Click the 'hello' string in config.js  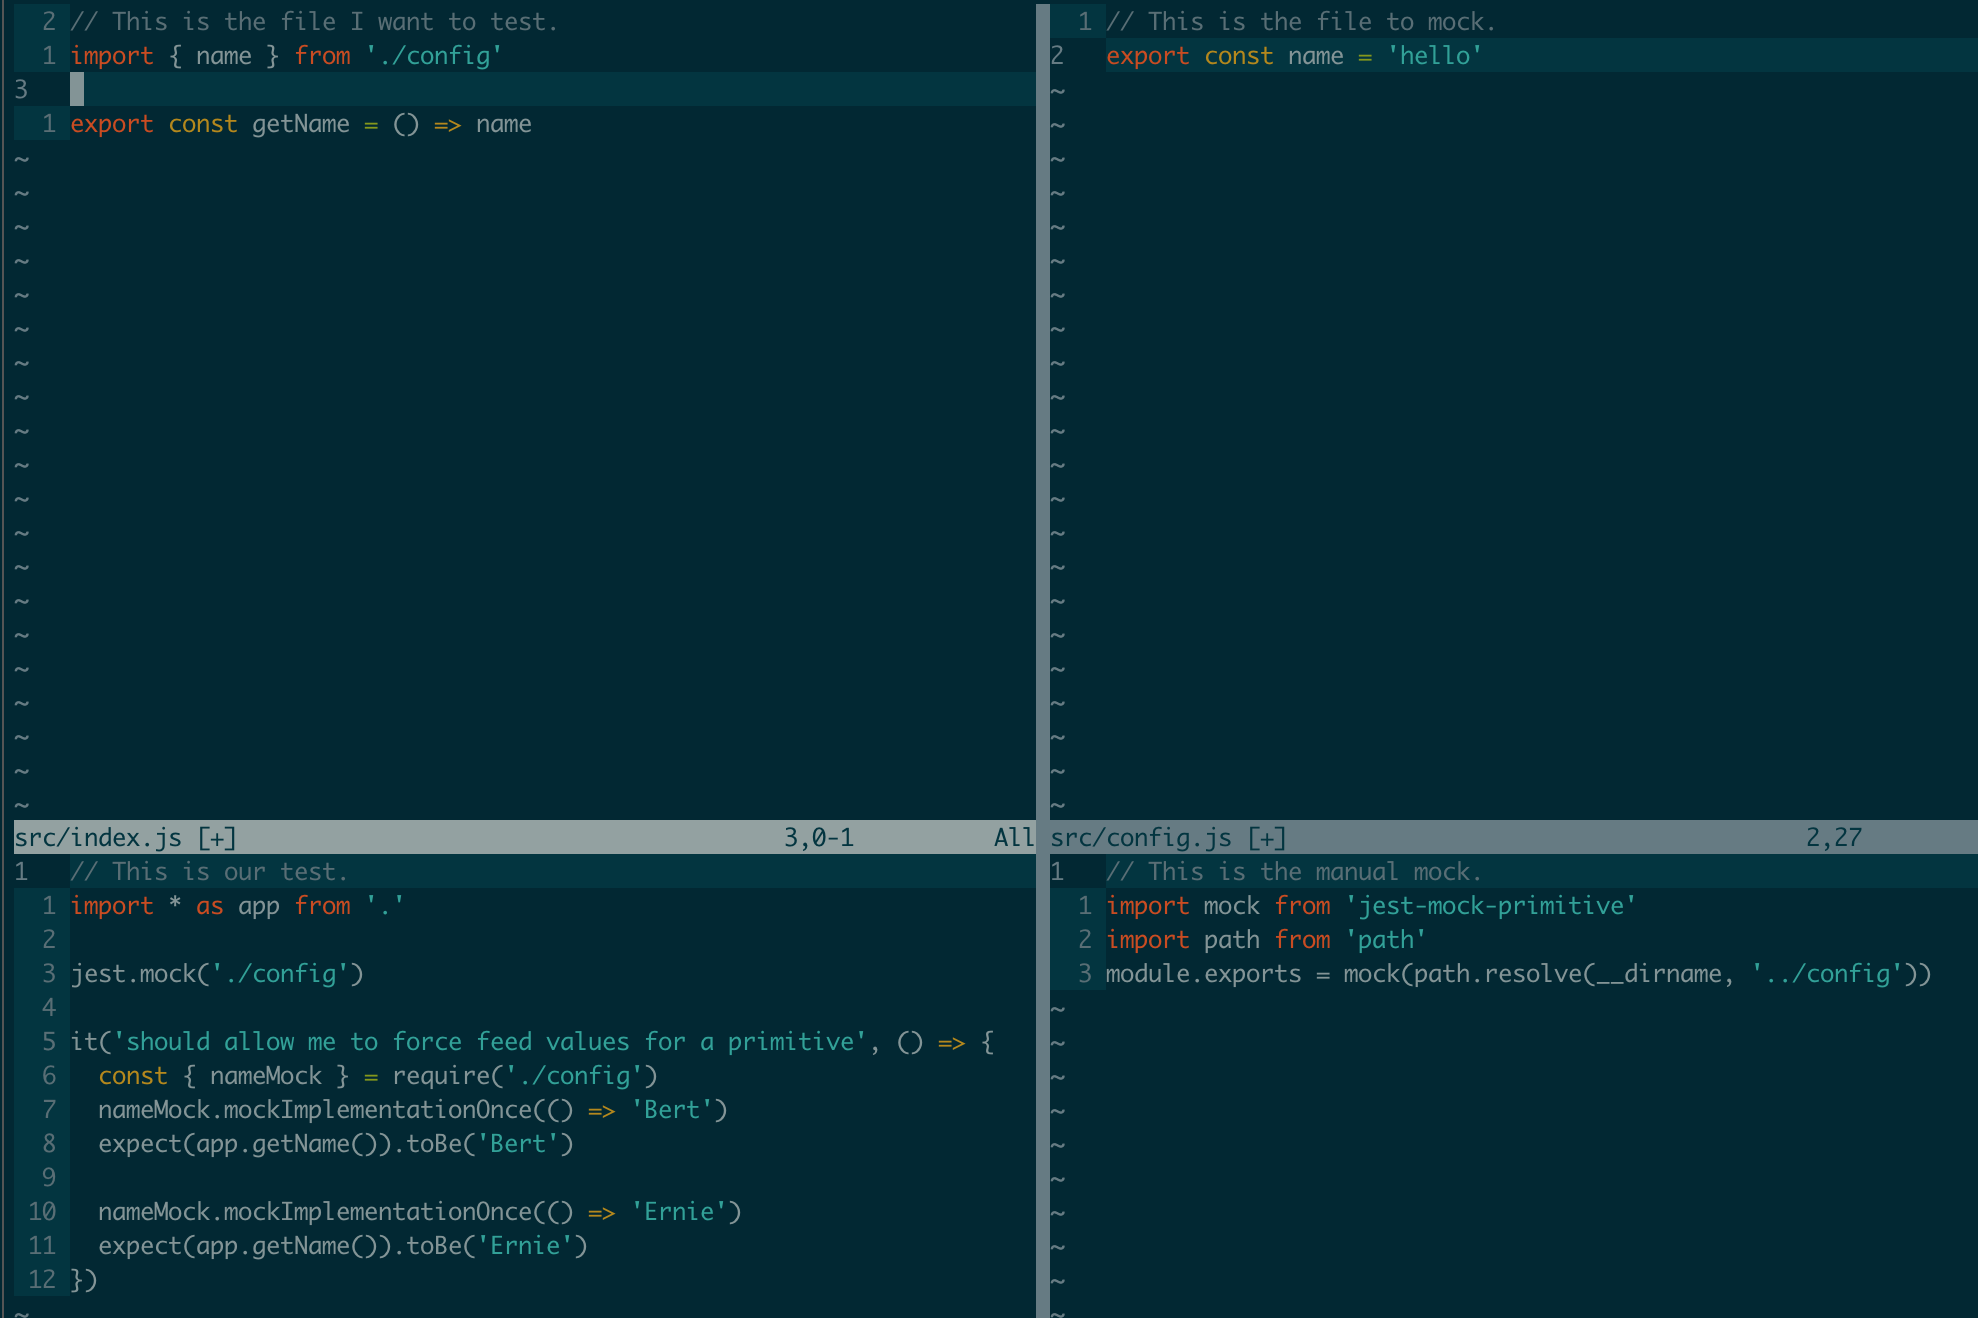coord(1434,55)
